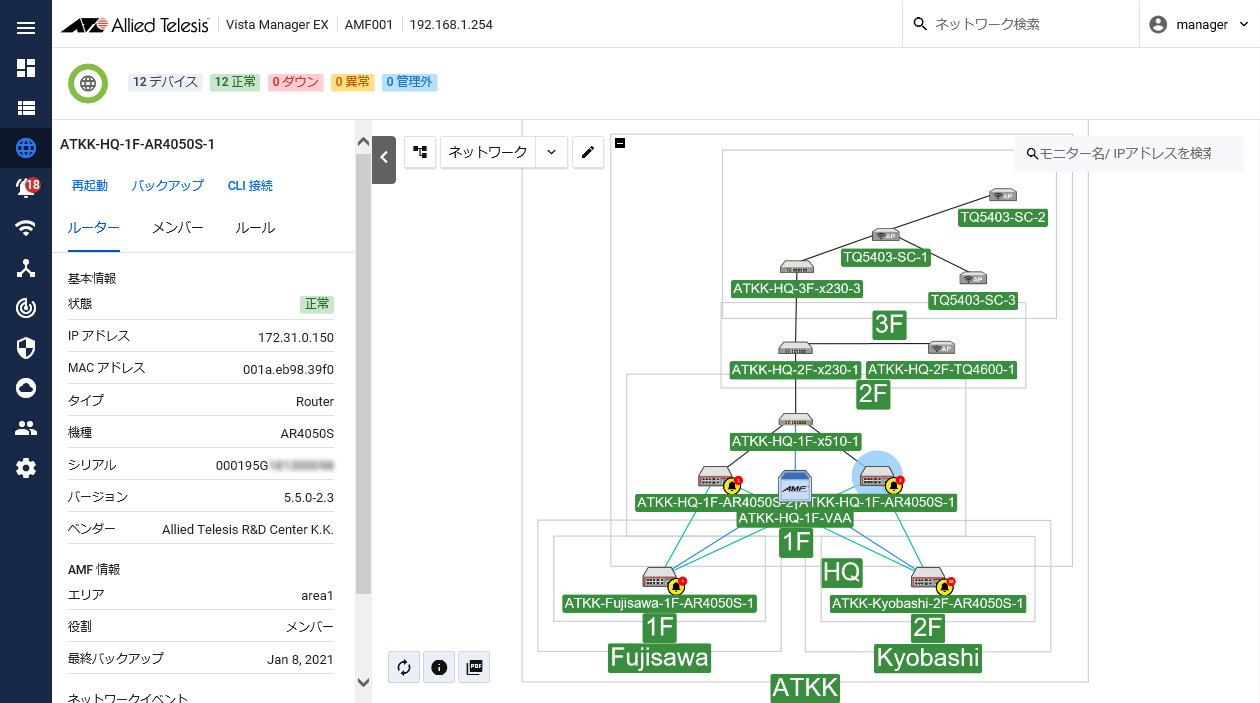Click the pencil edit map icon
The height and width of the screenshot is (703, 1260).
pyautogui.click(x=588, y=152)
